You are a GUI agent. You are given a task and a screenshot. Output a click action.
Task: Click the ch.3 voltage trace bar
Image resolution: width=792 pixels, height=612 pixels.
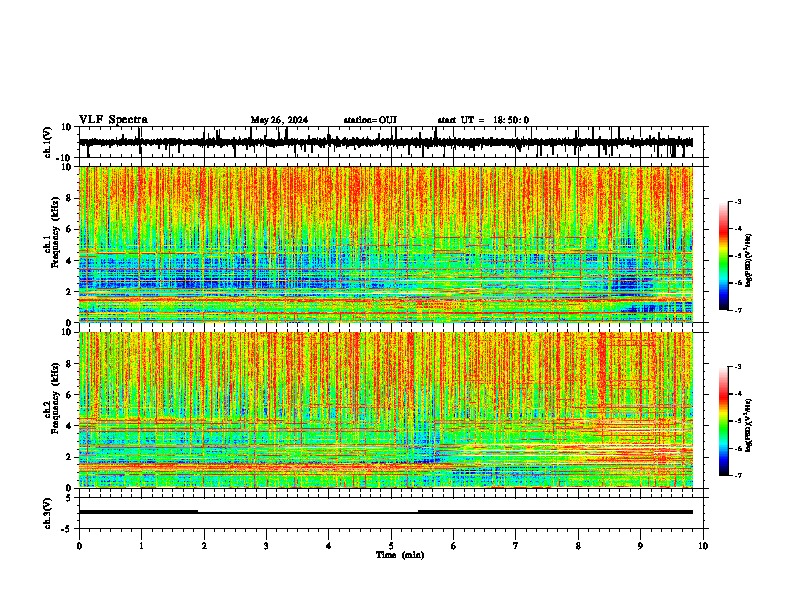point(386,512)
